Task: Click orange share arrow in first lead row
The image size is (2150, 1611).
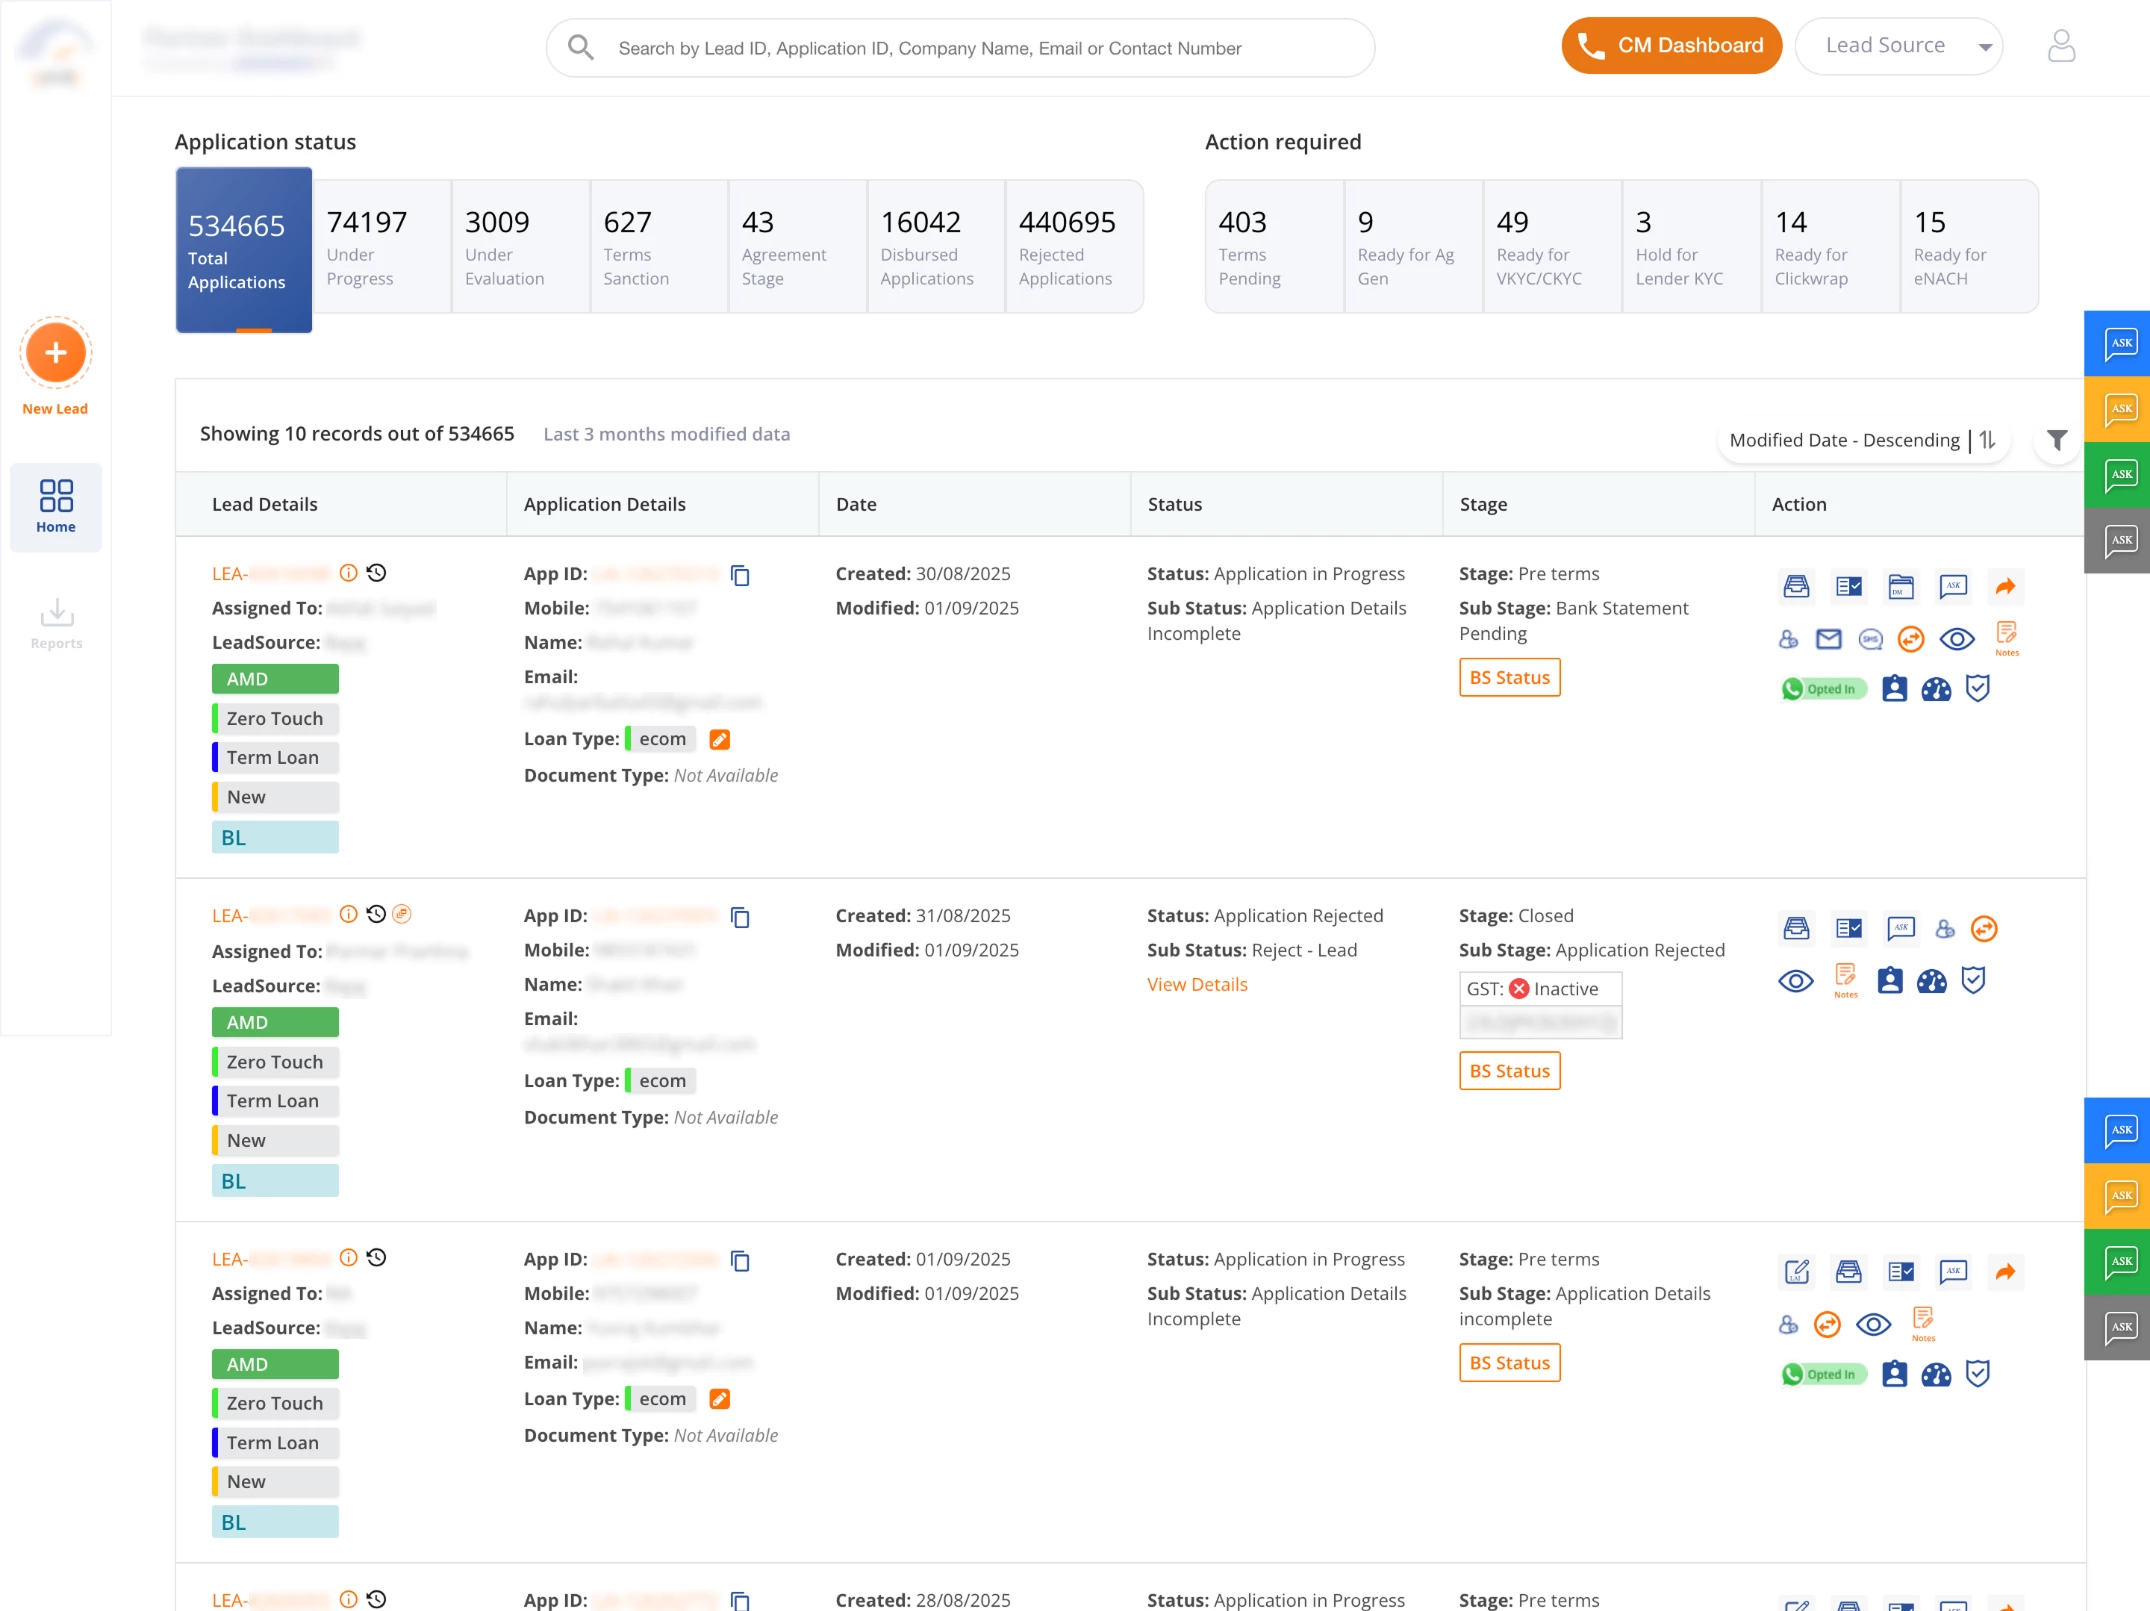Action: pyautogui.click(x=2005, y=587)
